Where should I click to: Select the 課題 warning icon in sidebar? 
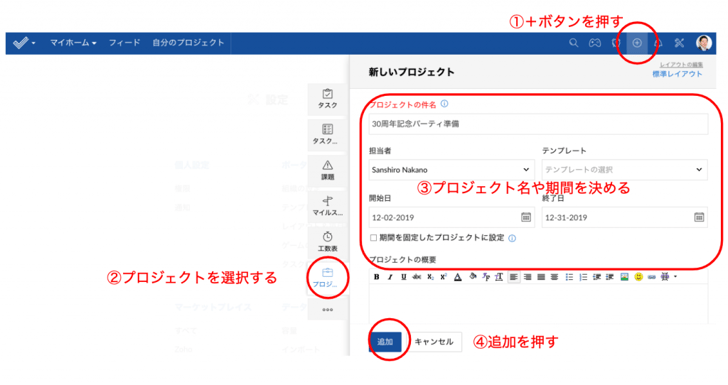[327, 170]
